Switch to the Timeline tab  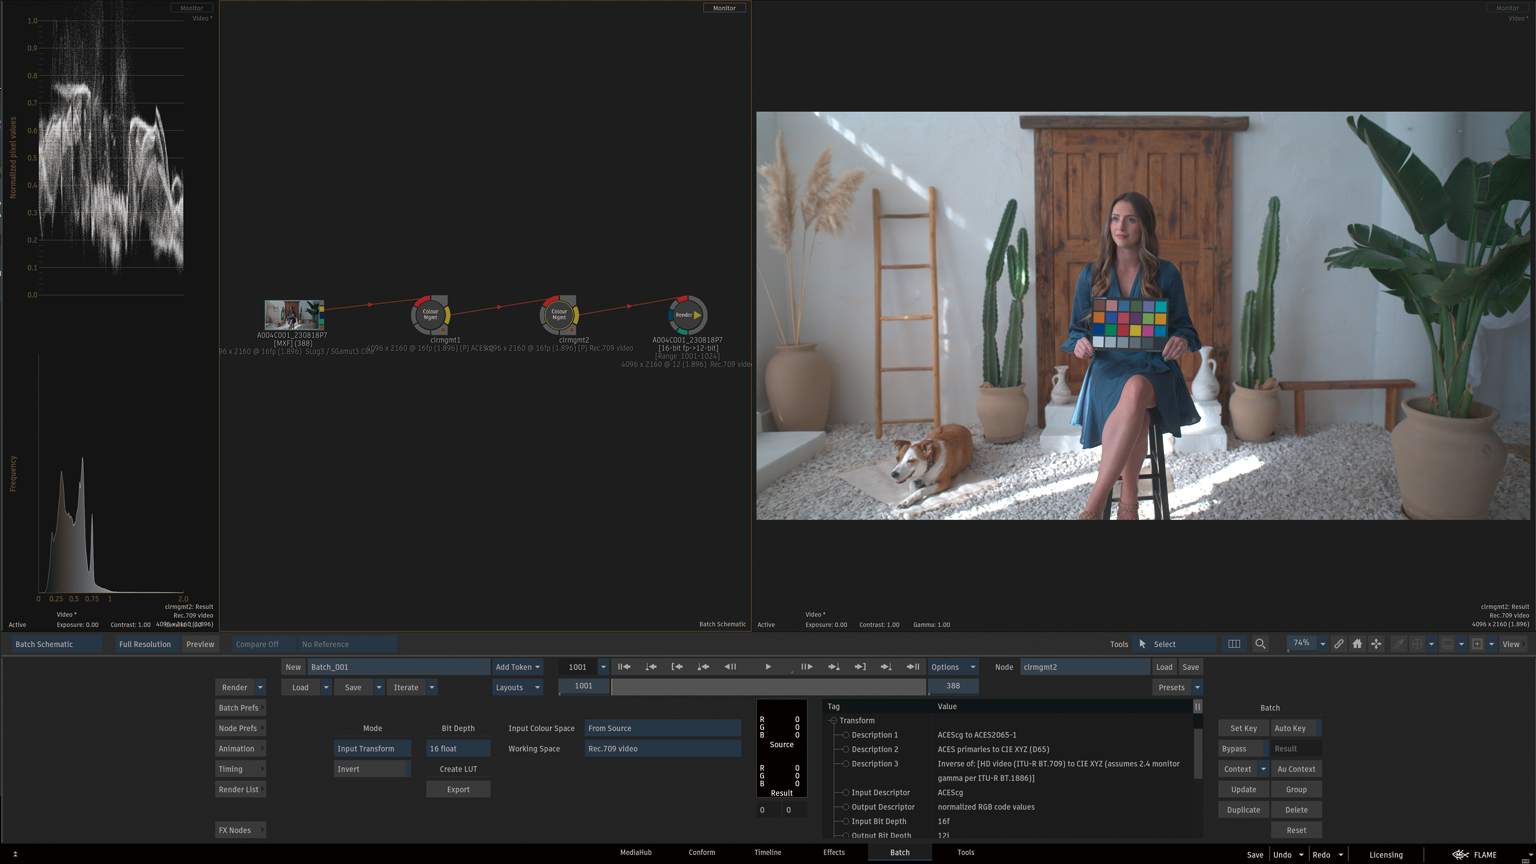pyautogui.click(x=768, y=853)
